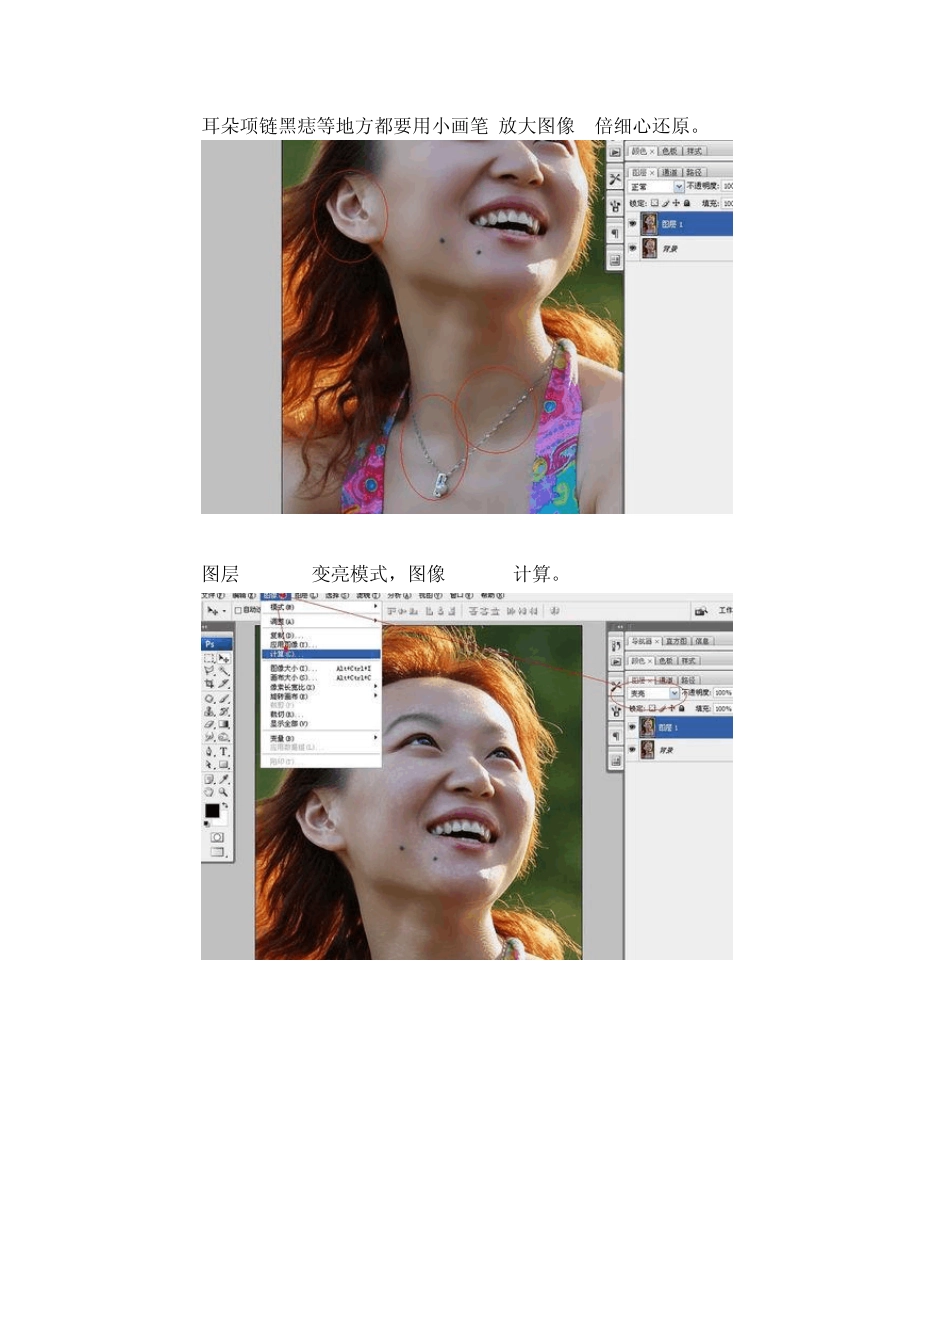Open Actions play icon in upper screenshot dock
Viewport: 950px width, 1344px height.
tap(615, 152)
